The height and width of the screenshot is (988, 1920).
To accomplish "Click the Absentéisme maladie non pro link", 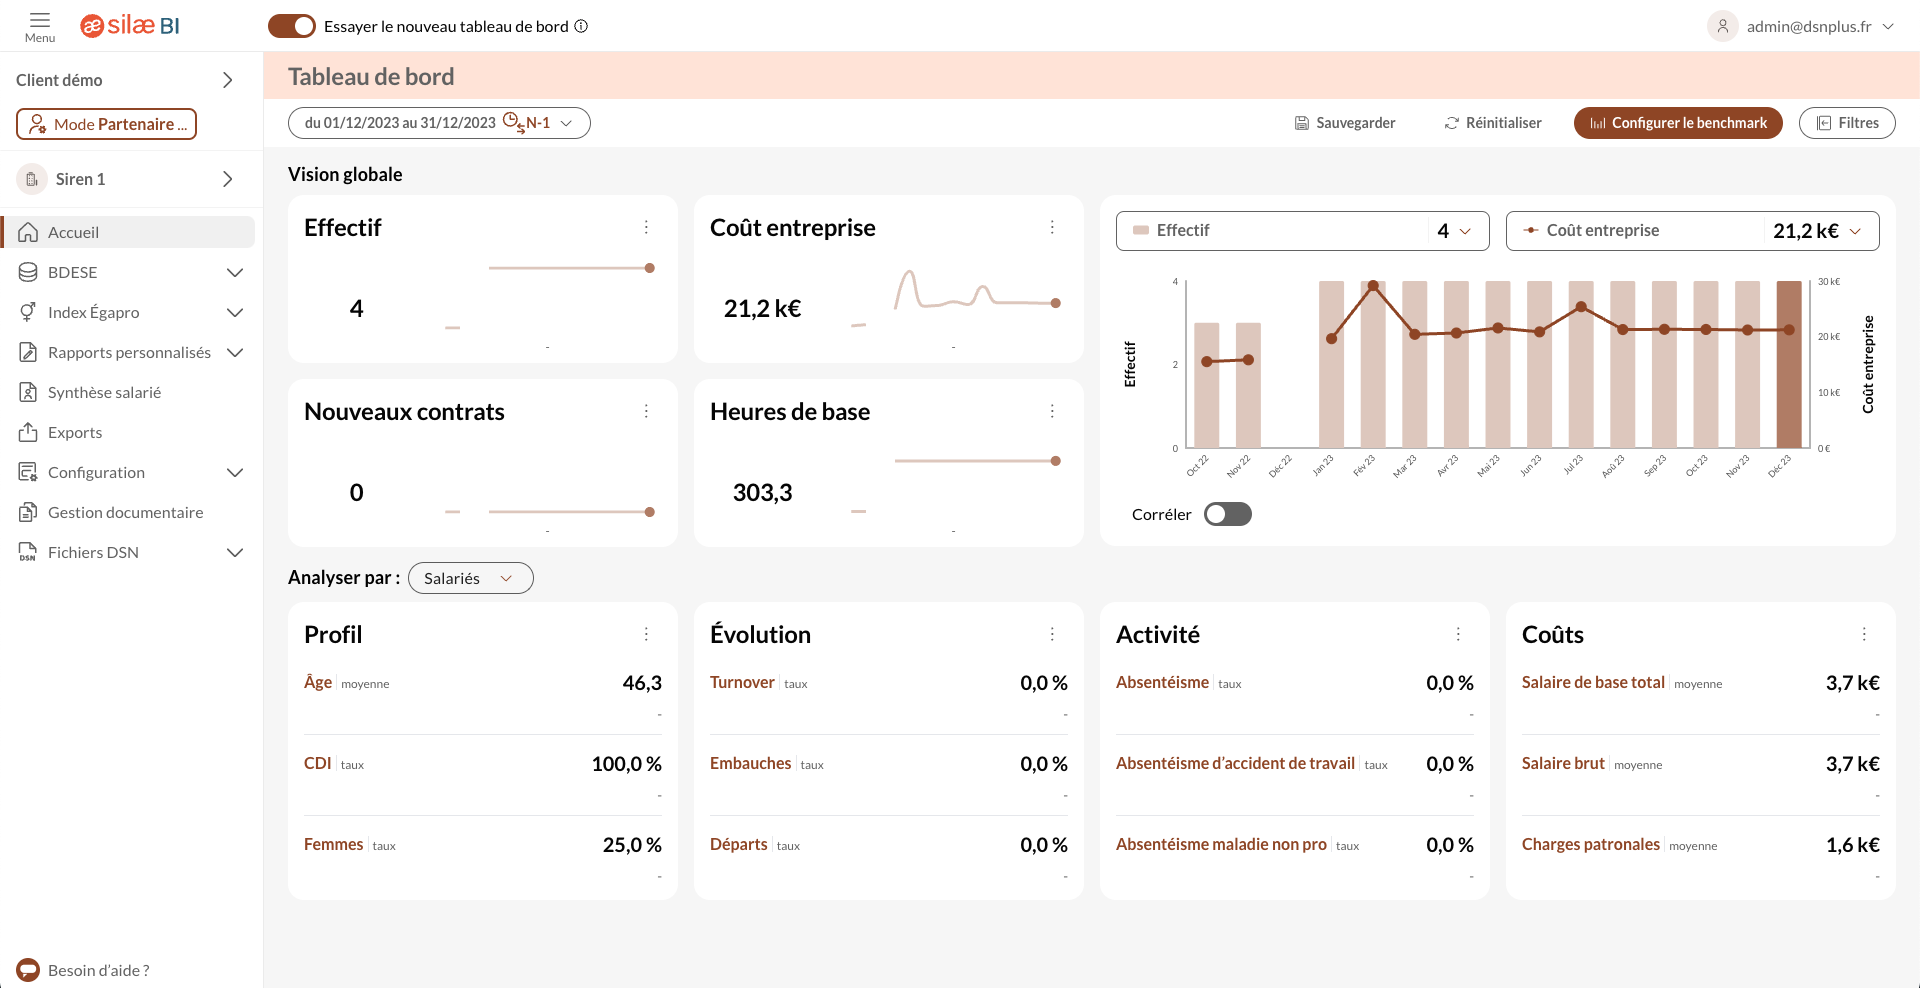I will click(x=1221, y=844).
